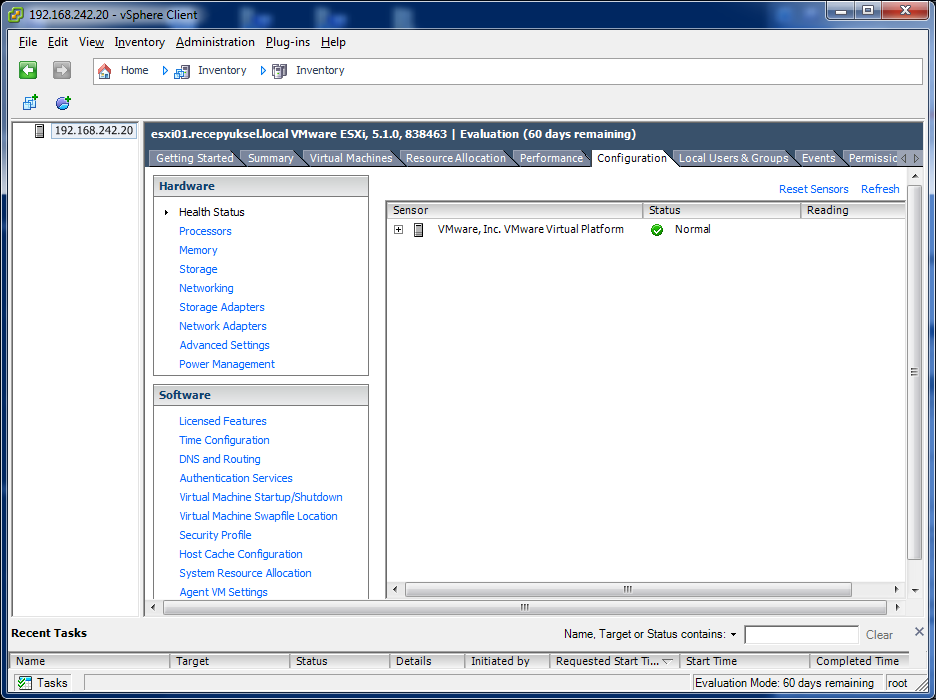
Task: Switch to the Getting Started tab
Action: click(x=195, y=158)
